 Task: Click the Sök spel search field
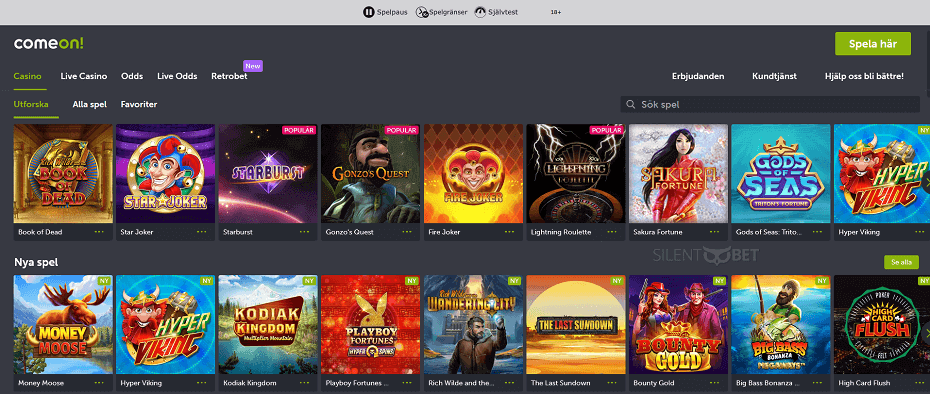click(x=770, y=104)
